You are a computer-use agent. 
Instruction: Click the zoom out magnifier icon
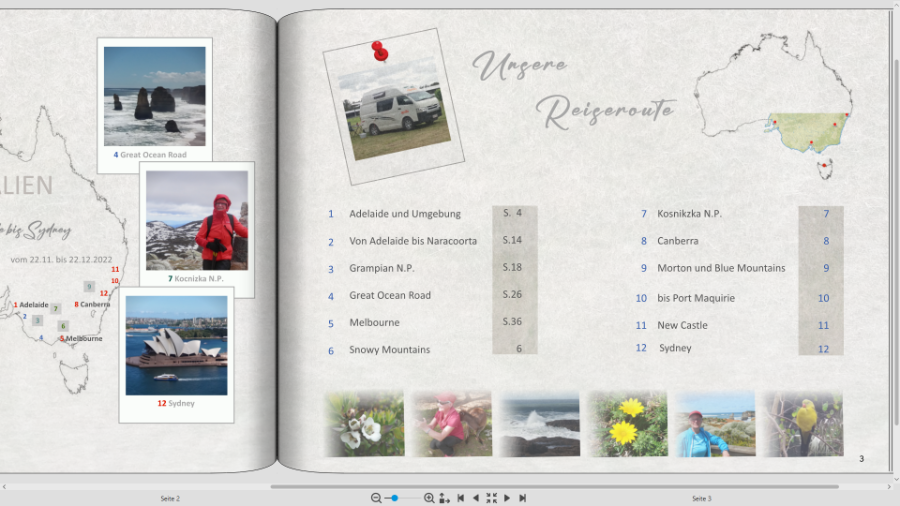pyautogui.click(x=376, y=498)
